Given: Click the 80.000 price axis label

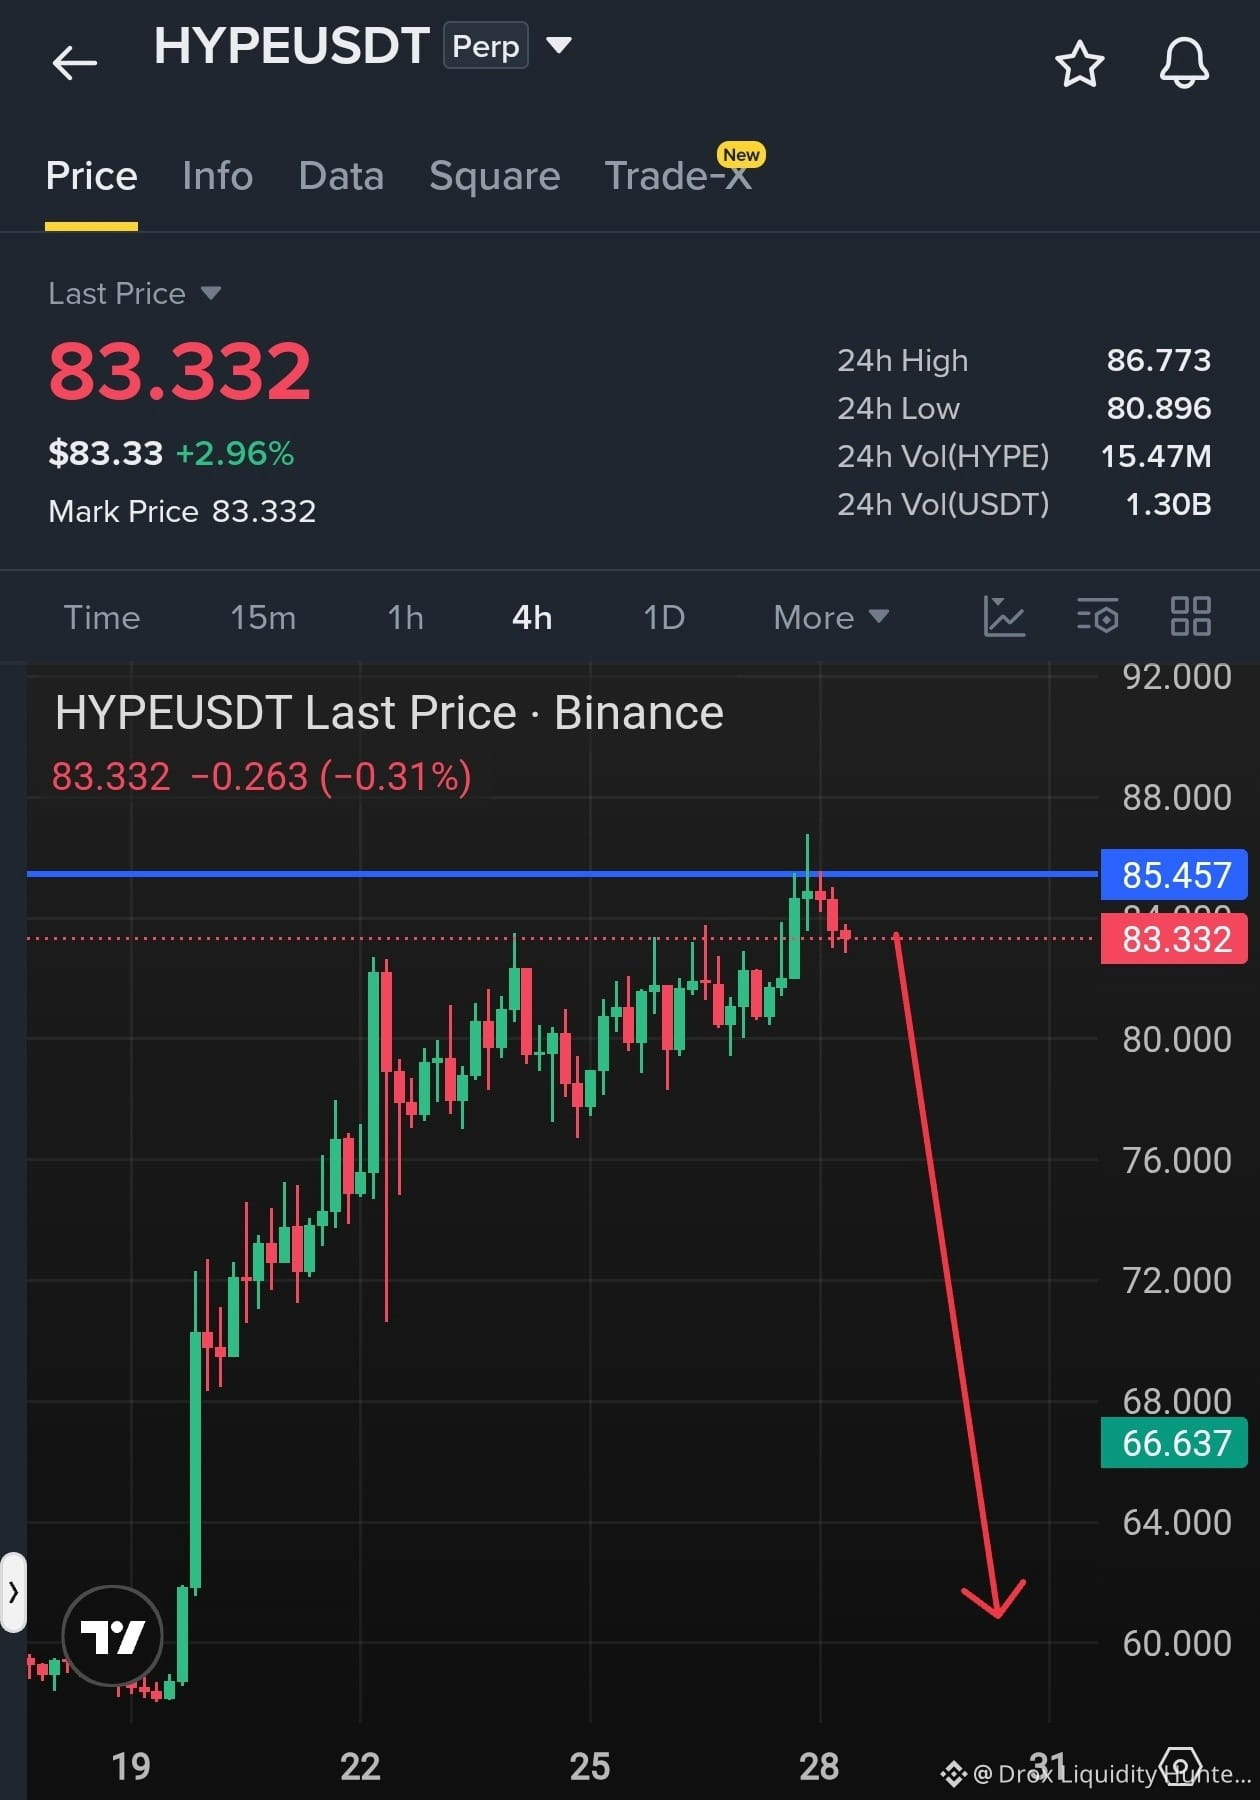Looking at the screenshot, I should (1177, 1040).
